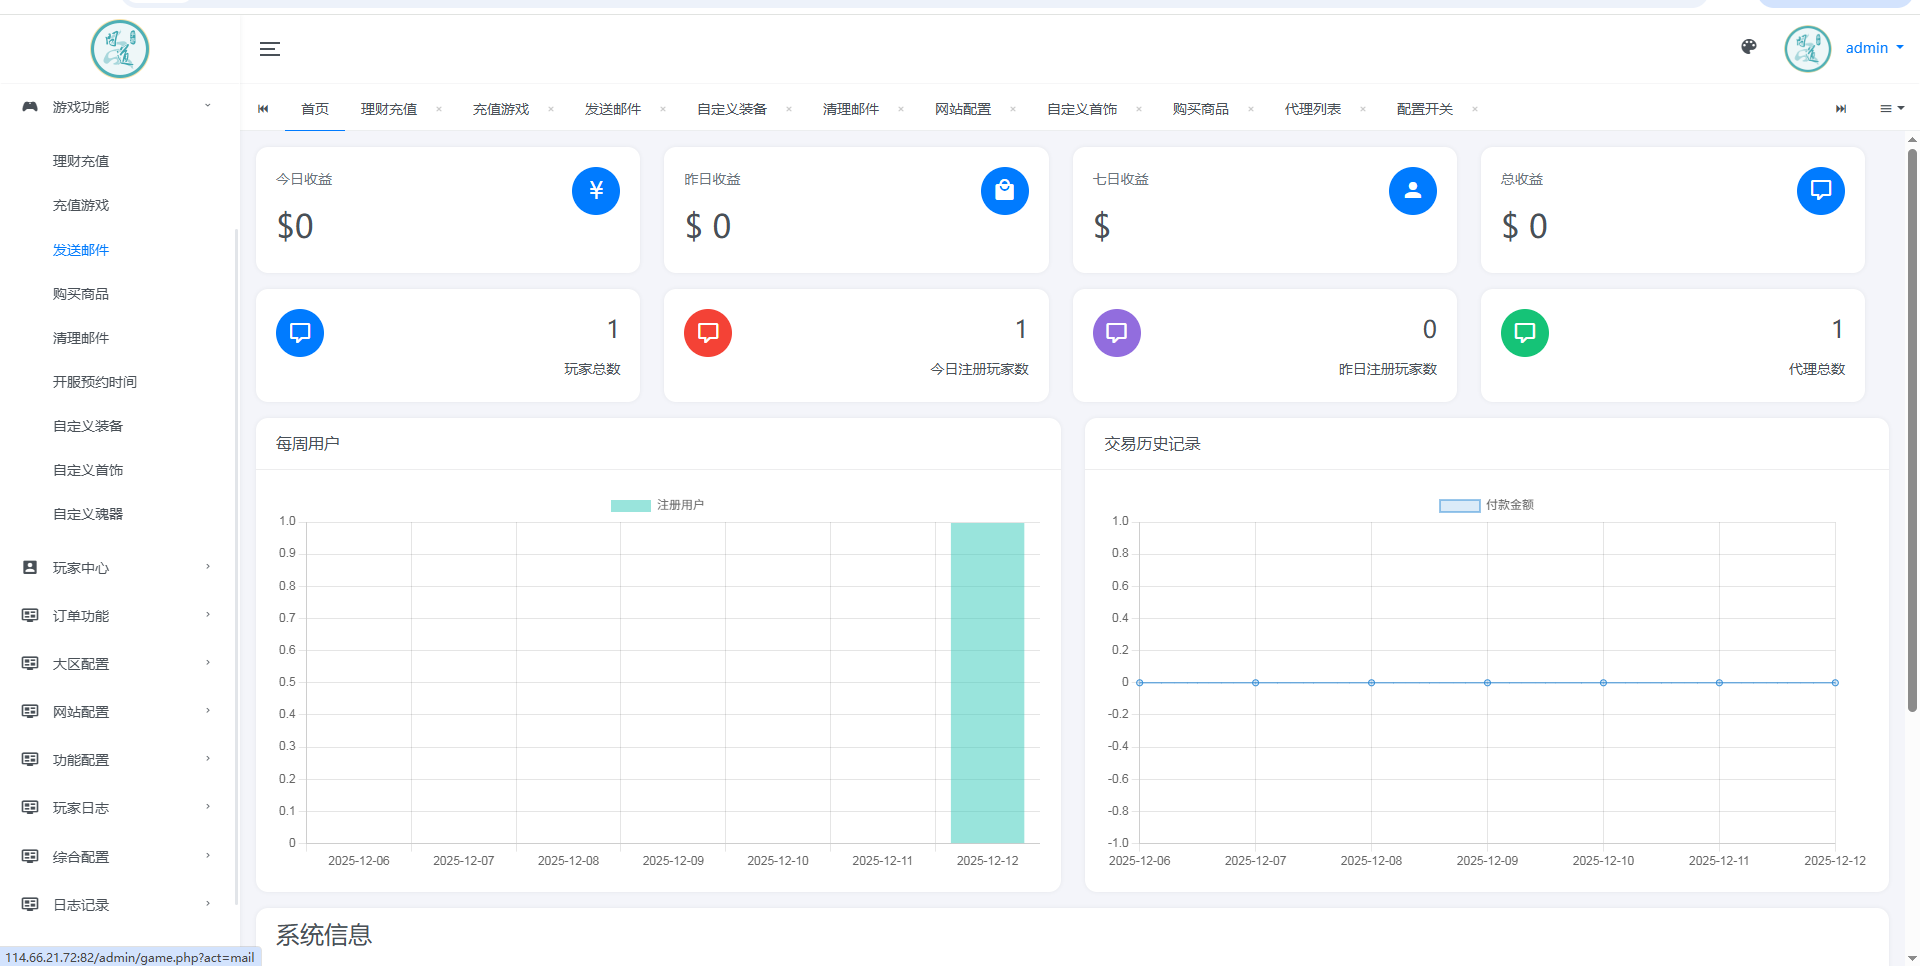
Task: Open 发送邮件 in the sidebar
Action: pos(81,250)
